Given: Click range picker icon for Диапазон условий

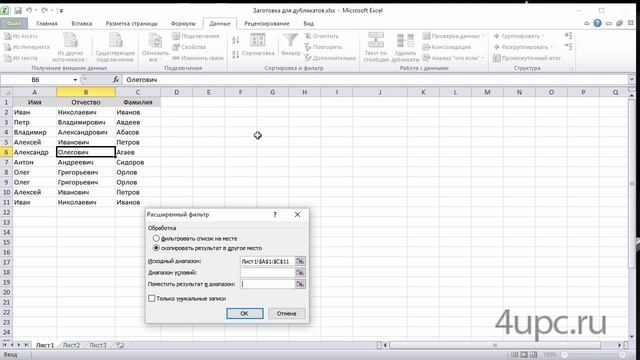Looking at the screenshot, I should coord(300,272).
